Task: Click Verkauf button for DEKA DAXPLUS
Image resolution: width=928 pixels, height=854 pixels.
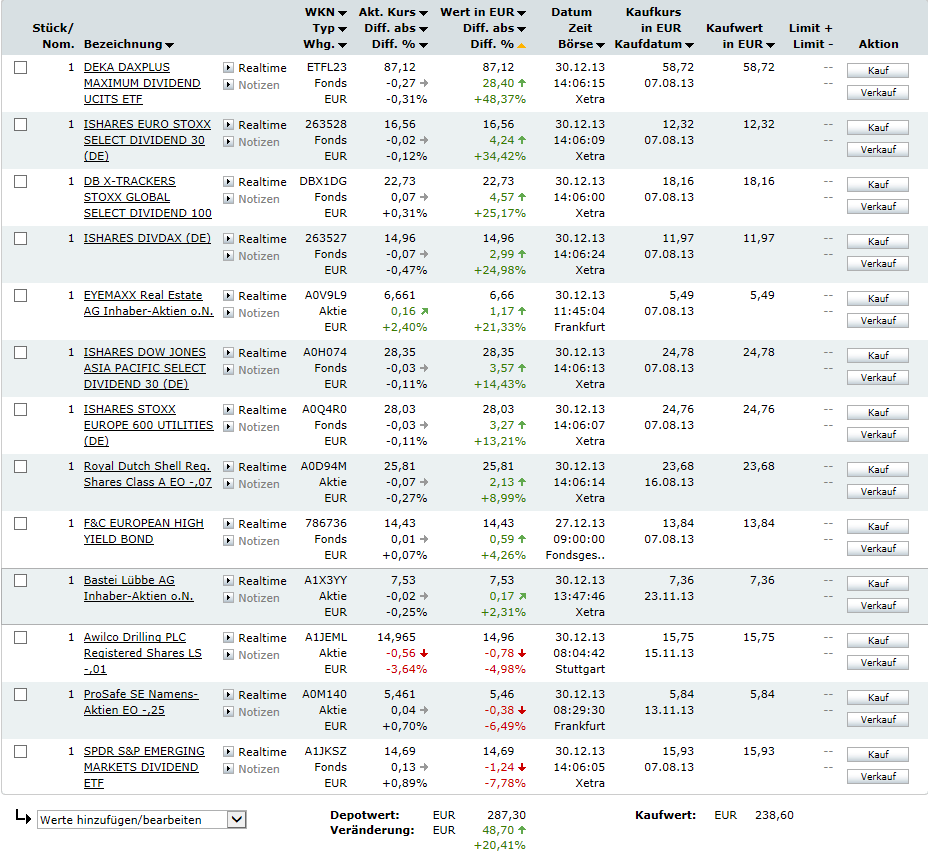Action: click(878, 92)
